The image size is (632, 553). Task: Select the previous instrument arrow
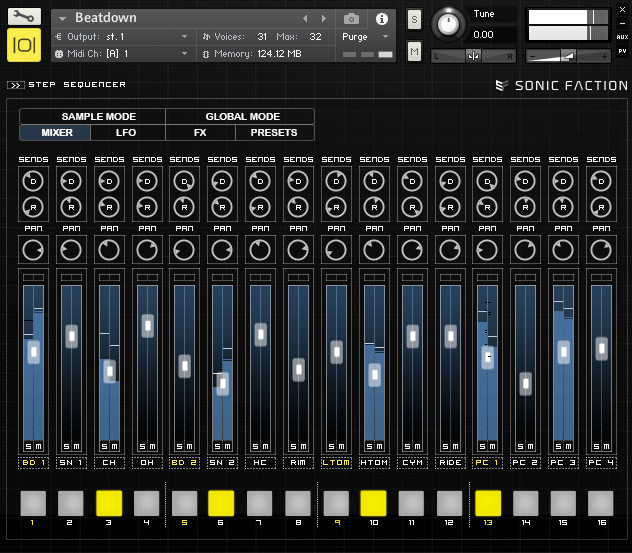(305, 18)
